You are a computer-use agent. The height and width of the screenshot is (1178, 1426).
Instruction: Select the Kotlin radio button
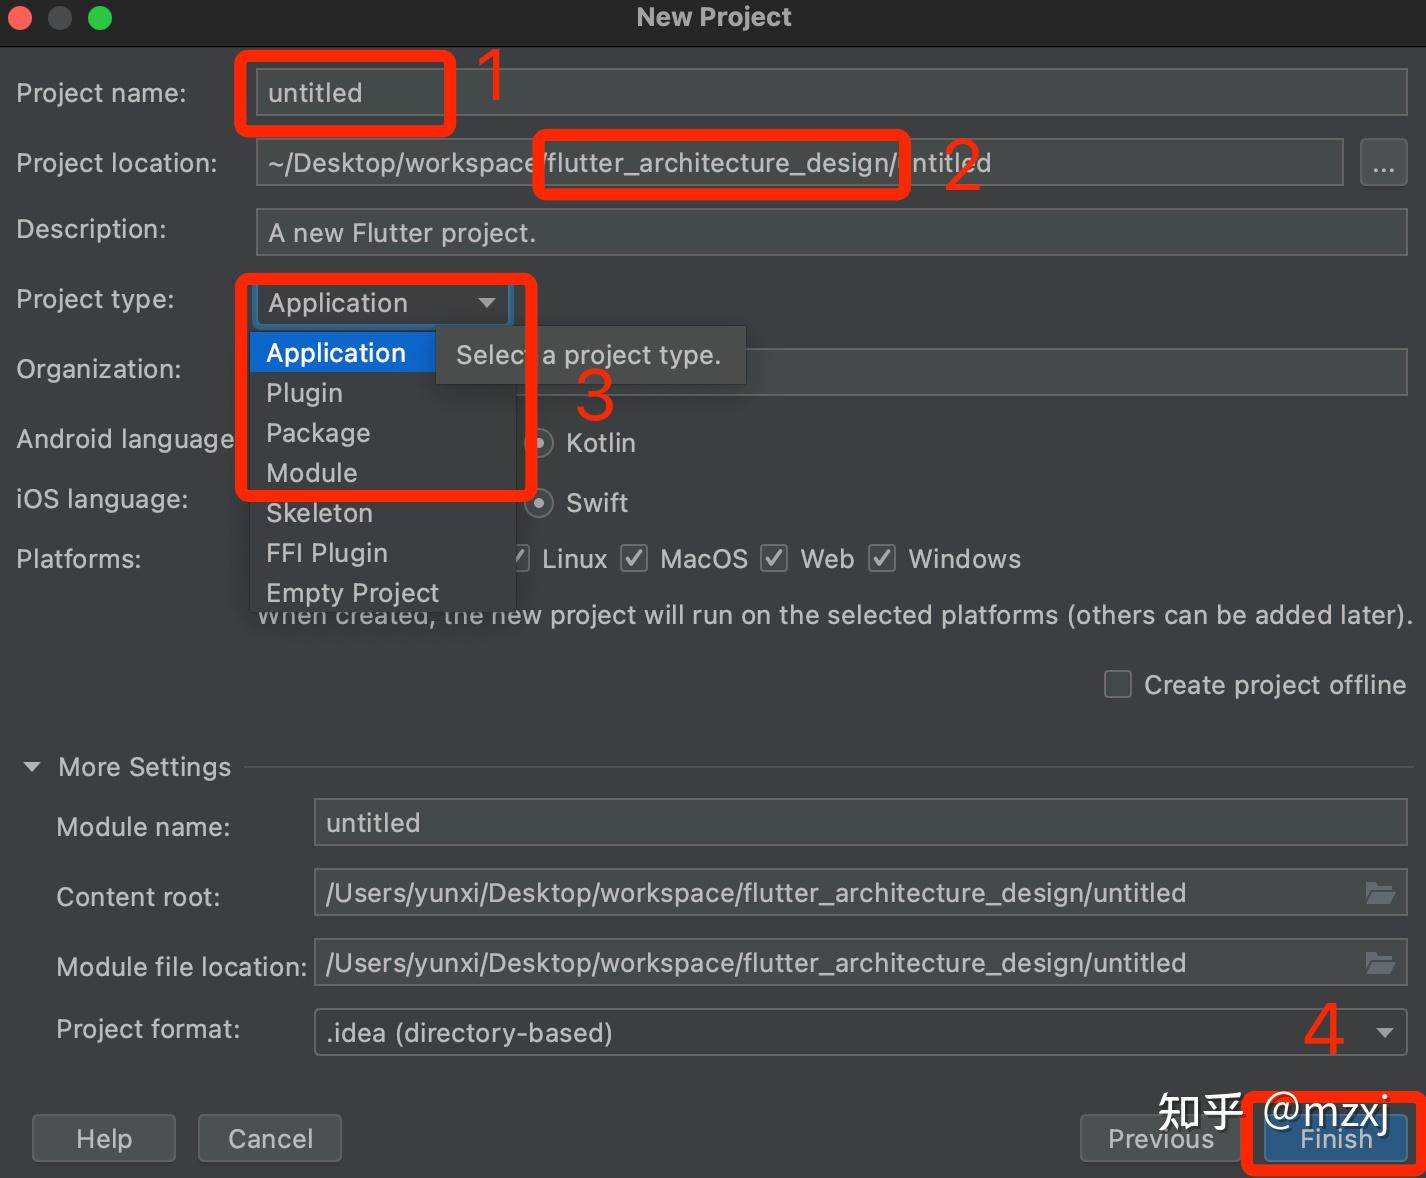pos(540,443)
